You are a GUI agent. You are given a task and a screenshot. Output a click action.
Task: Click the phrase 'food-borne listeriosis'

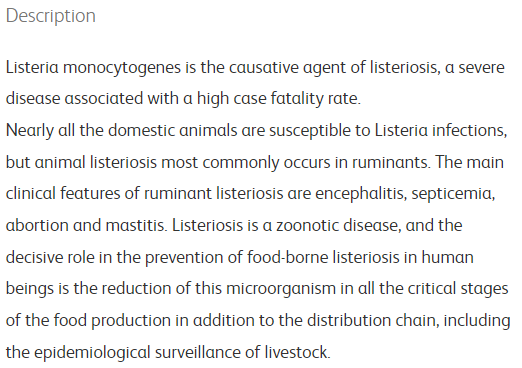(323, 257)
